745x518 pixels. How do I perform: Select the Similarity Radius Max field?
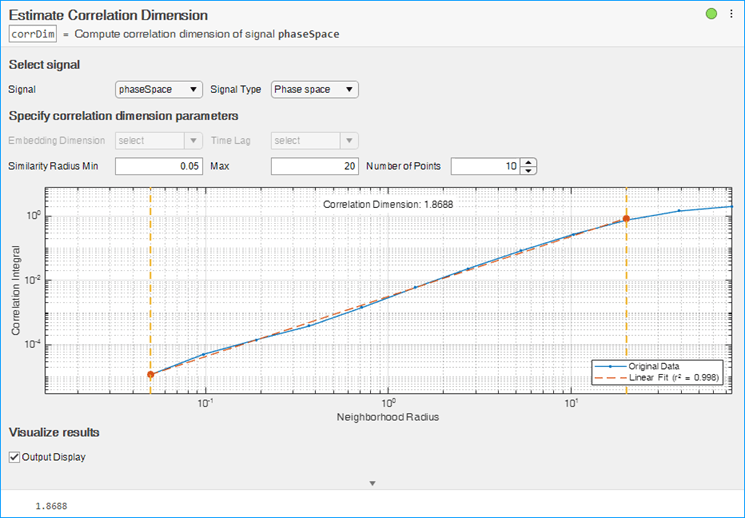tap(314, 166)
